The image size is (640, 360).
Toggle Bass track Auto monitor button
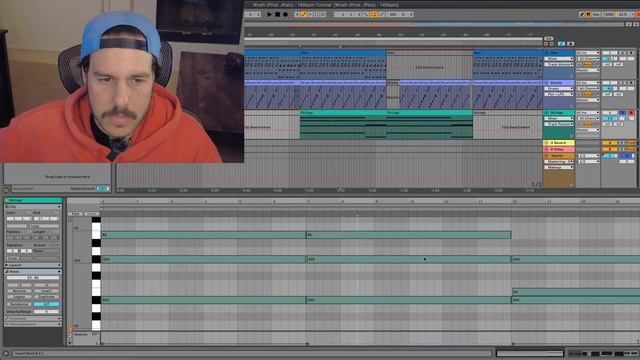(x=587, y=64)
